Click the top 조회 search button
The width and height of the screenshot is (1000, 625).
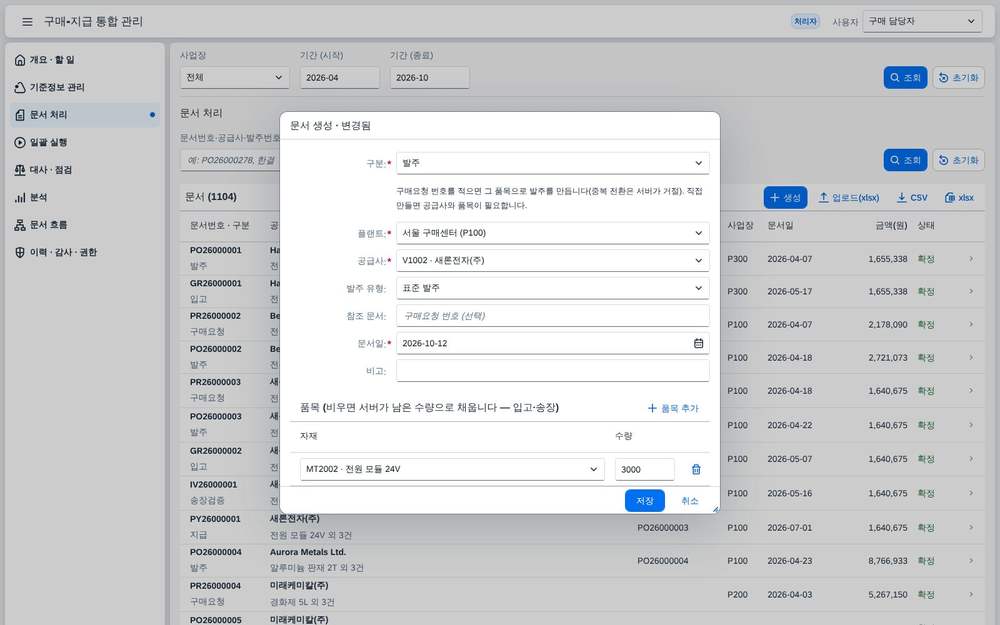coord(905,77)
